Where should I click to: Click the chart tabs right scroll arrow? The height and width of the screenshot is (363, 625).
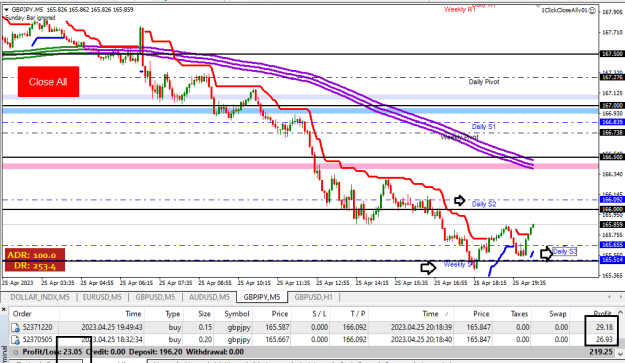point(620,297)
